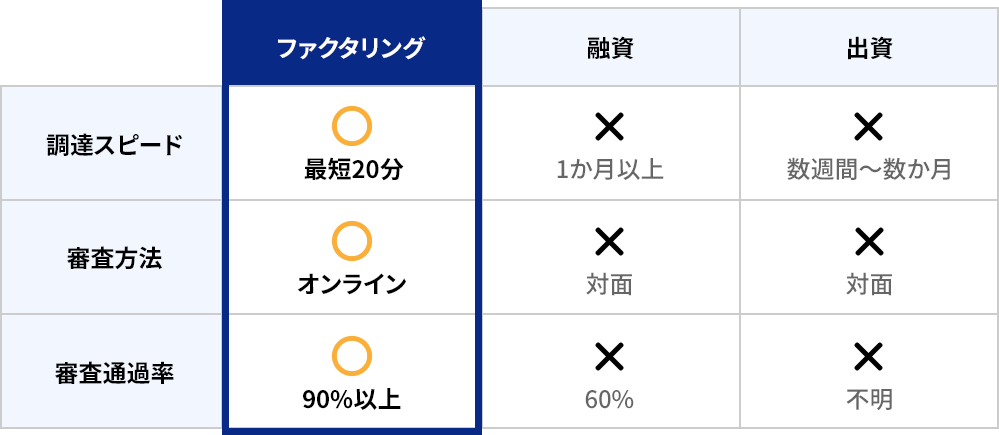The height and width of the screenshot is (435, 999).
Task: Click the 最短20分 text
Action: click(352, 169)
